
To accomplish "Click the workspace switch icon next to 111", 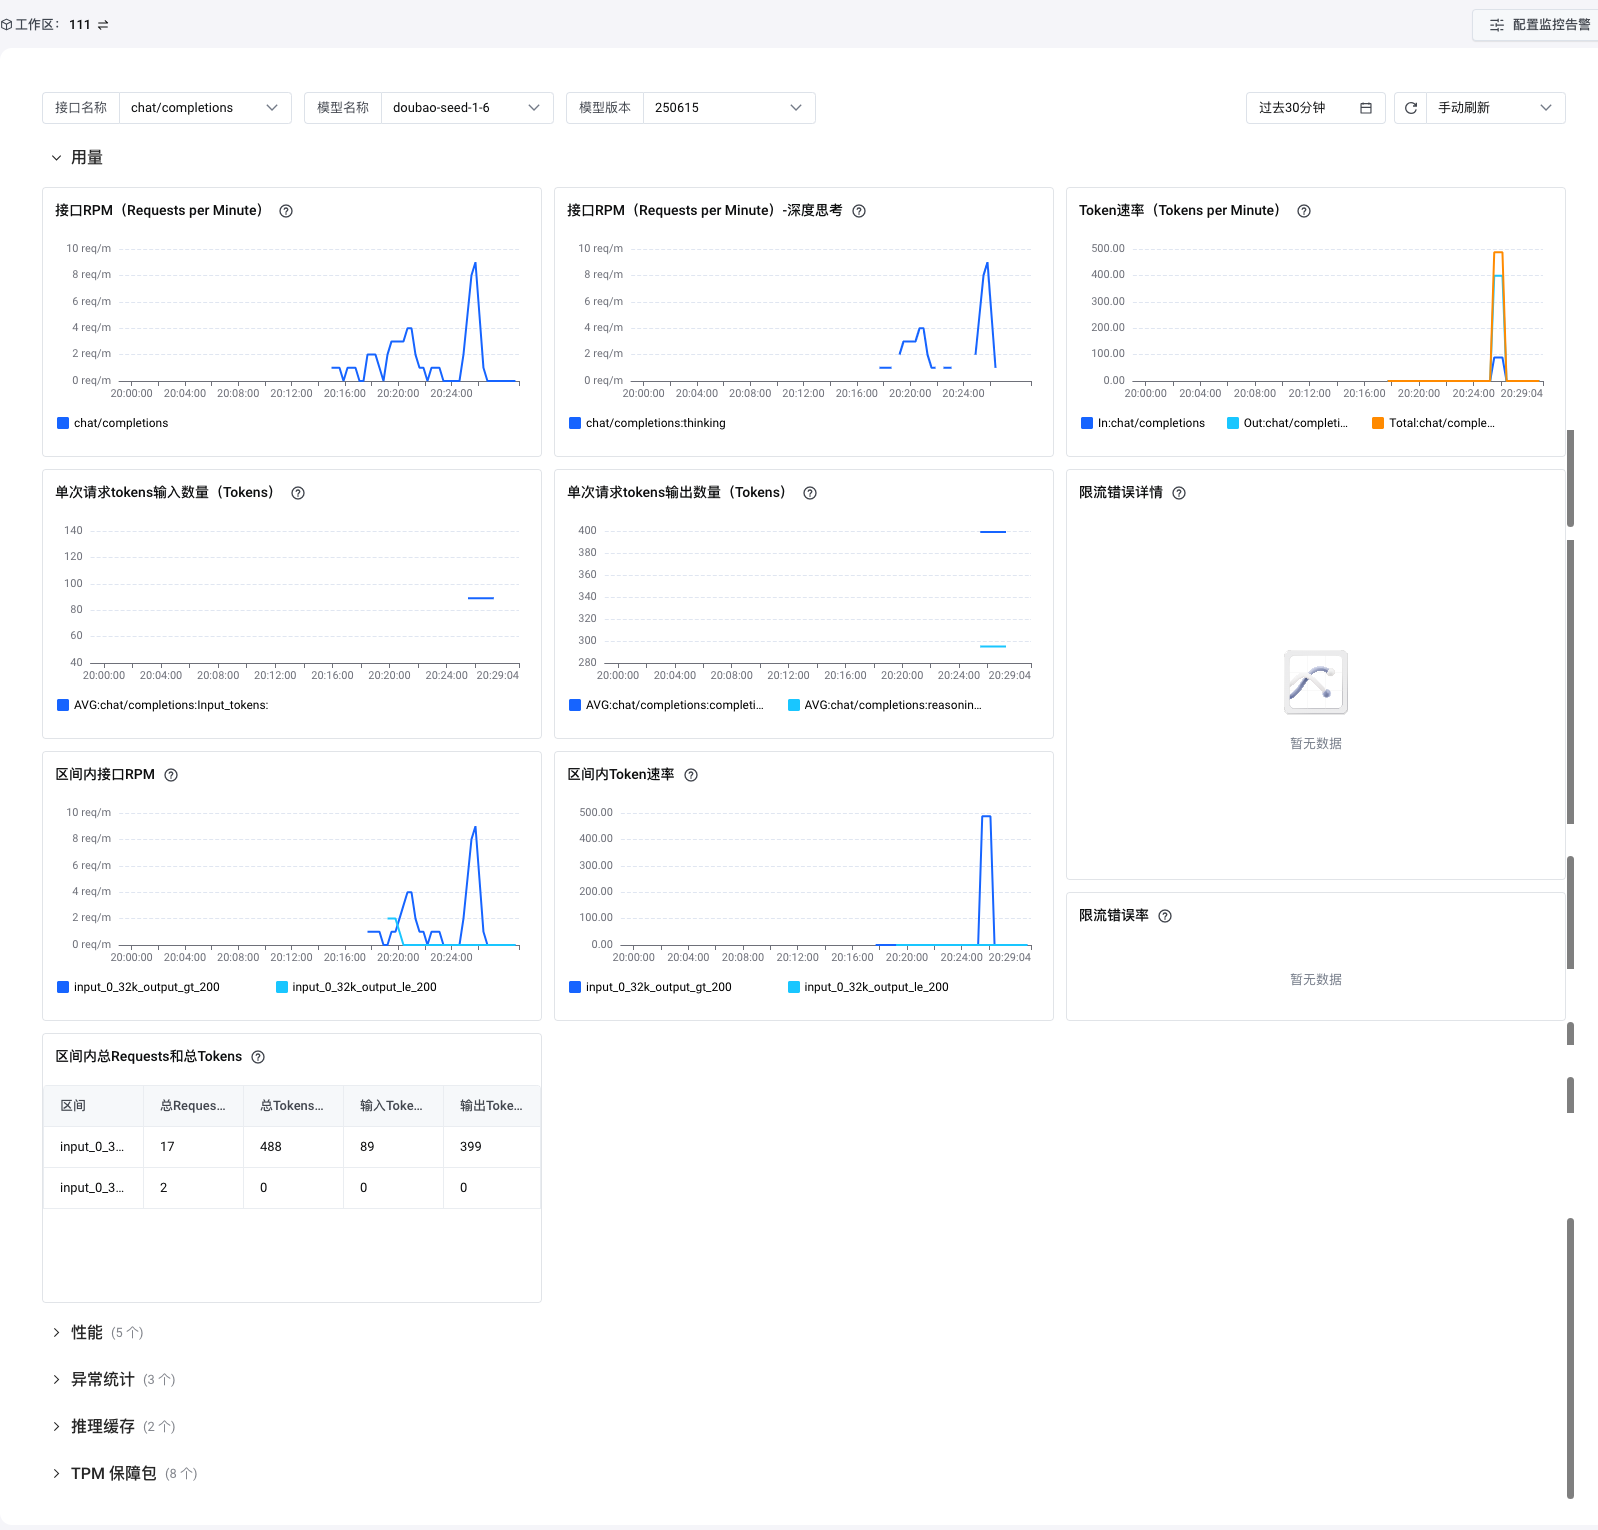I will pyautogui.click(x=103, y=25).
